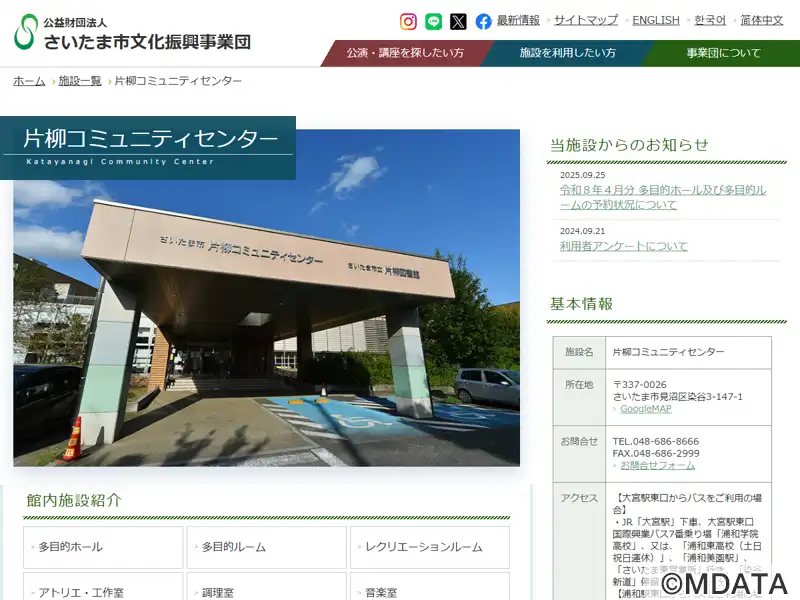
Task: Open the 令和8年4月分 reservation status notice
Action: 662,197
